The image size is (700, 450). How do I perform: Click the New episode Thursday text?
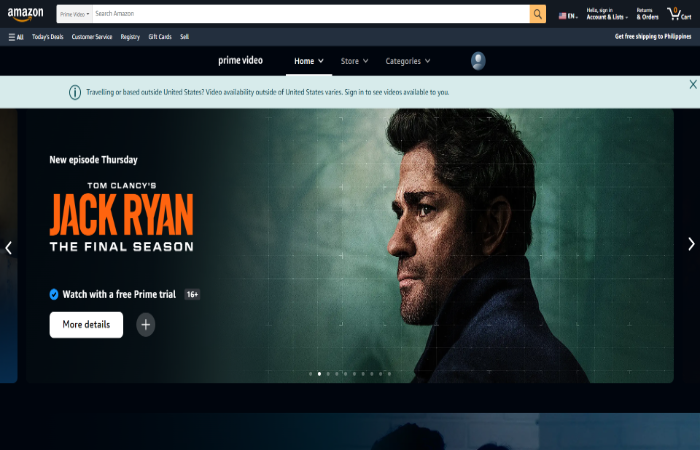click(x=93, y=160)
